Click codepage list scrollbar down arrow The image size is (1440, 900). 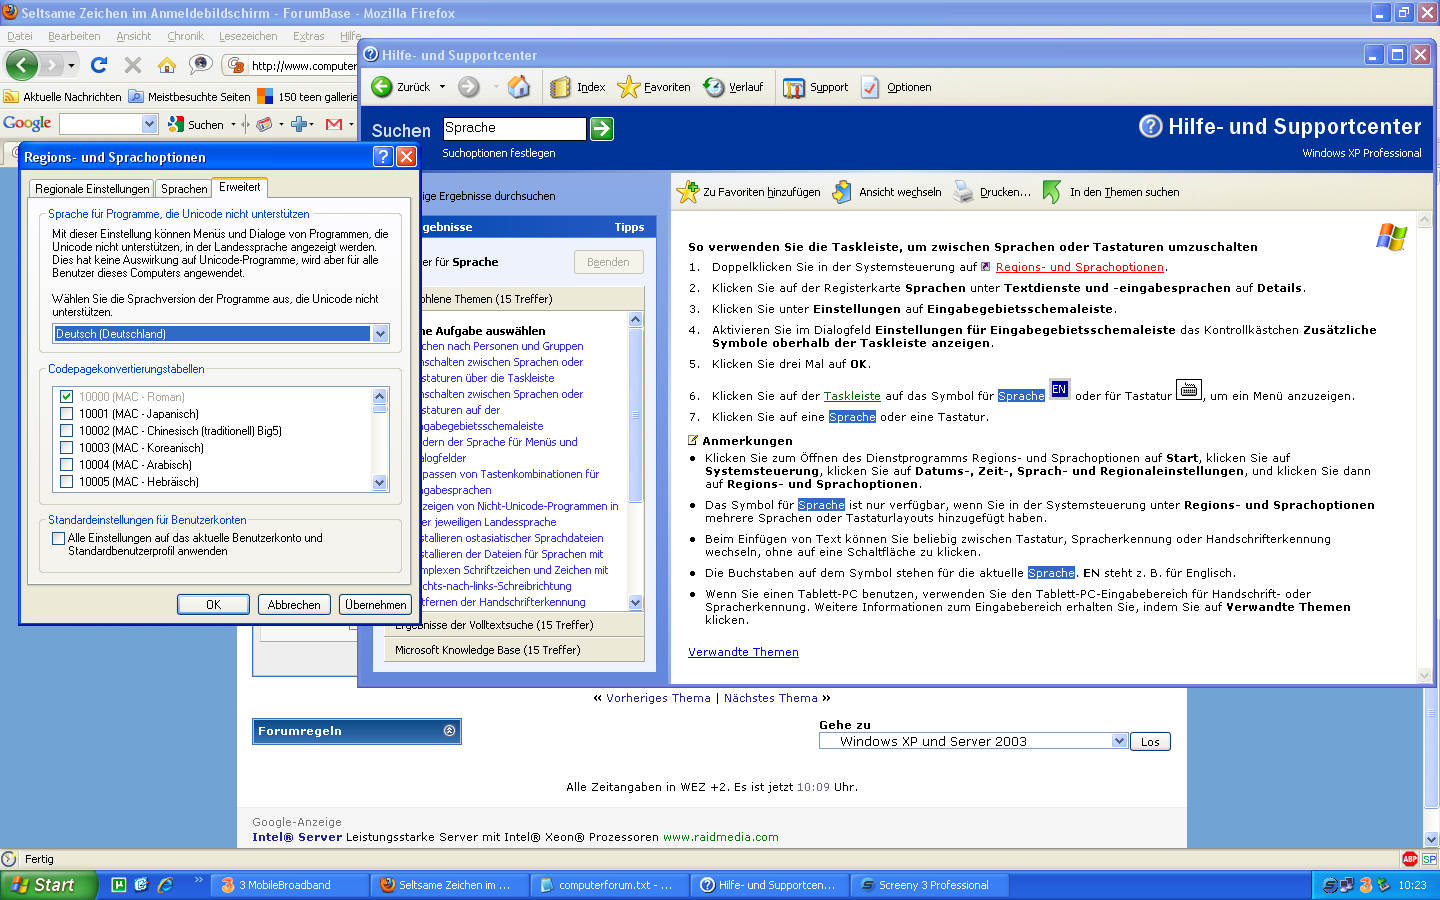(x=379, y=482)
